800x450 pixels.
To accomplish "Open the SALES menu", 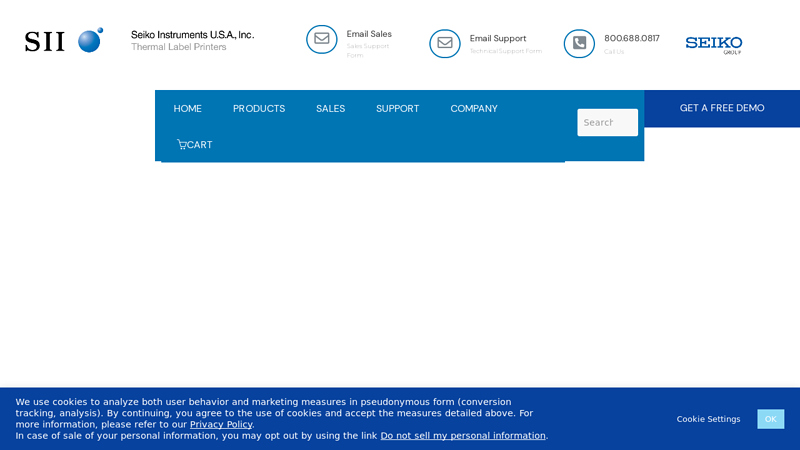I will (x=330, y=109).
